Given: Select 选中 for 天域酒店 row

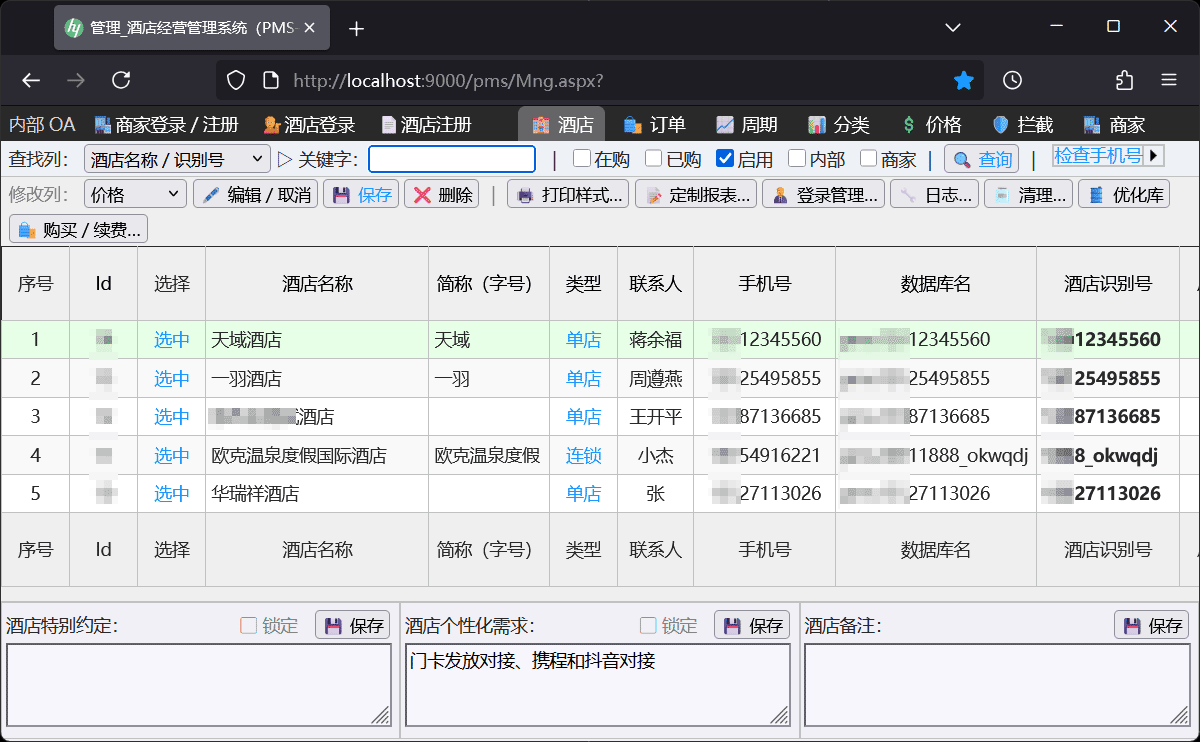Looking at the screenshot, I should pyautogui.click(x=171, y=339).
